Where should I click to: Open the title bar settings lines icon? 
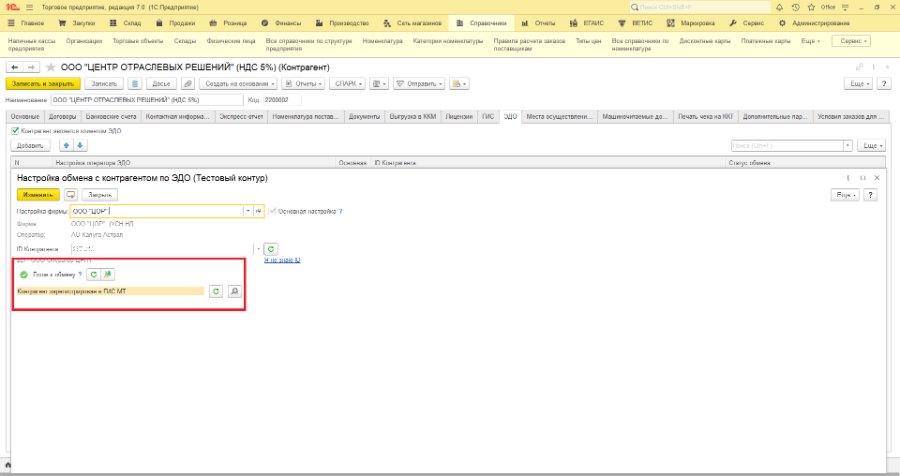pyautogui.click(x=845, y=7)
